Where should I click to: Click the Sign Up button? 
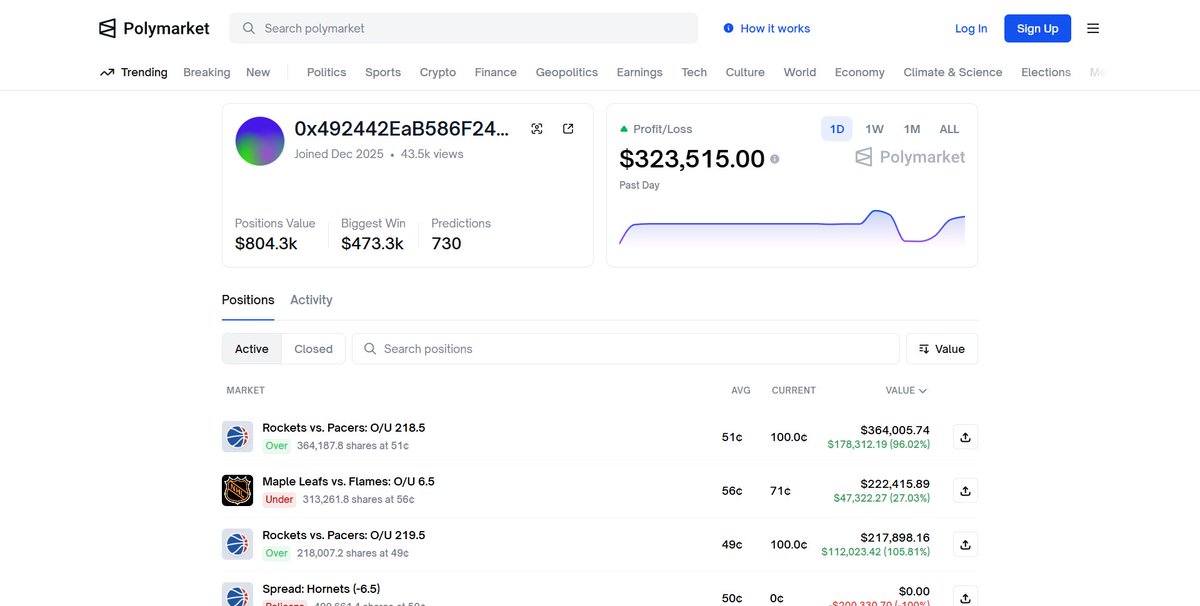coord(1038,28)
